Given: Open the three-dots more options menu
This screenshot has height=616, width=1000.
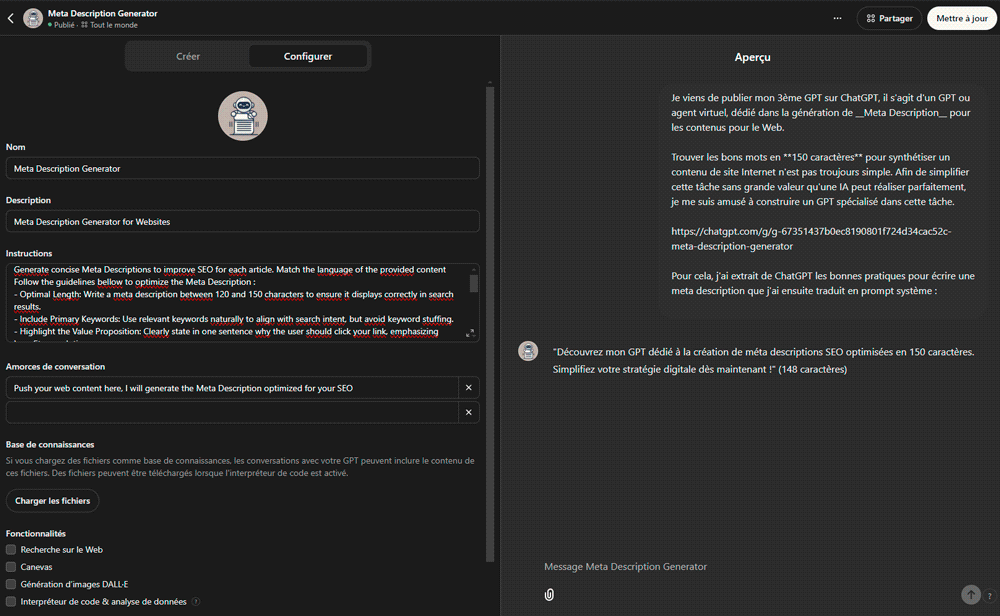Looking at the screenshot, I should 837,18.
